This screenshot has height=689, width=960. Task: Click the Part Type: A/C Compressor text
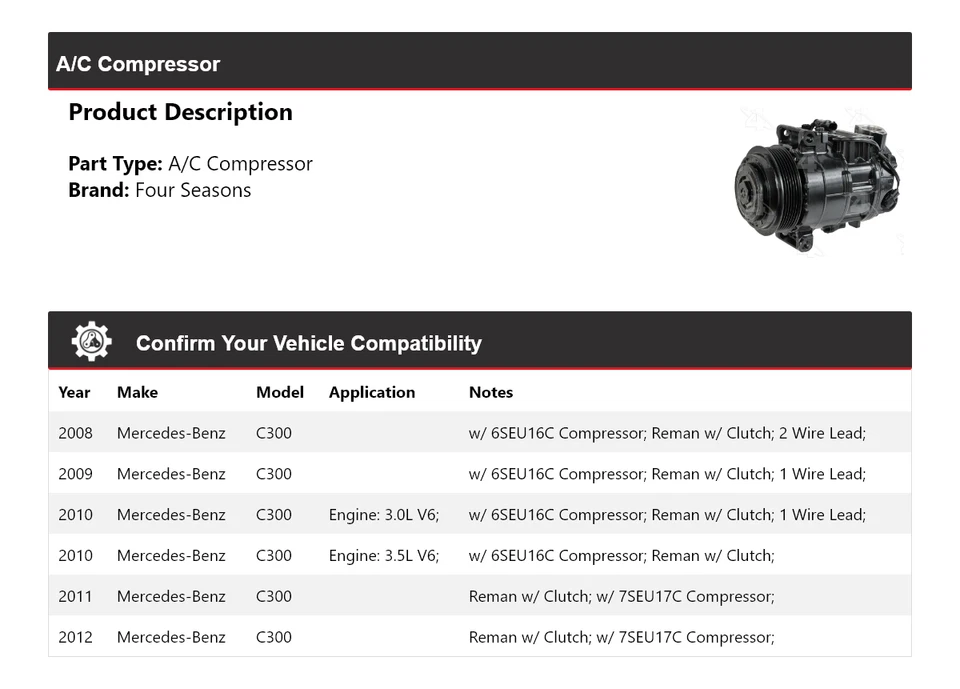[190, 164]
